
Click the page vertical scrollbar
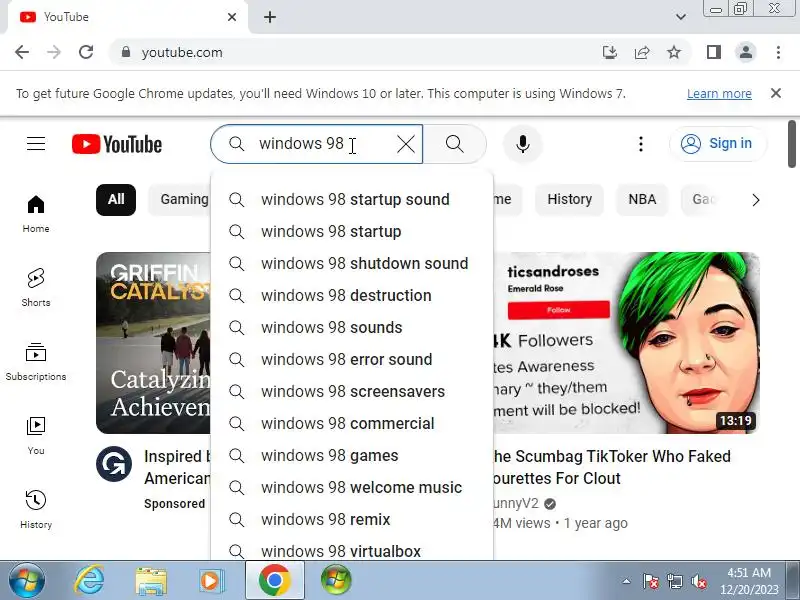[791, 144]
